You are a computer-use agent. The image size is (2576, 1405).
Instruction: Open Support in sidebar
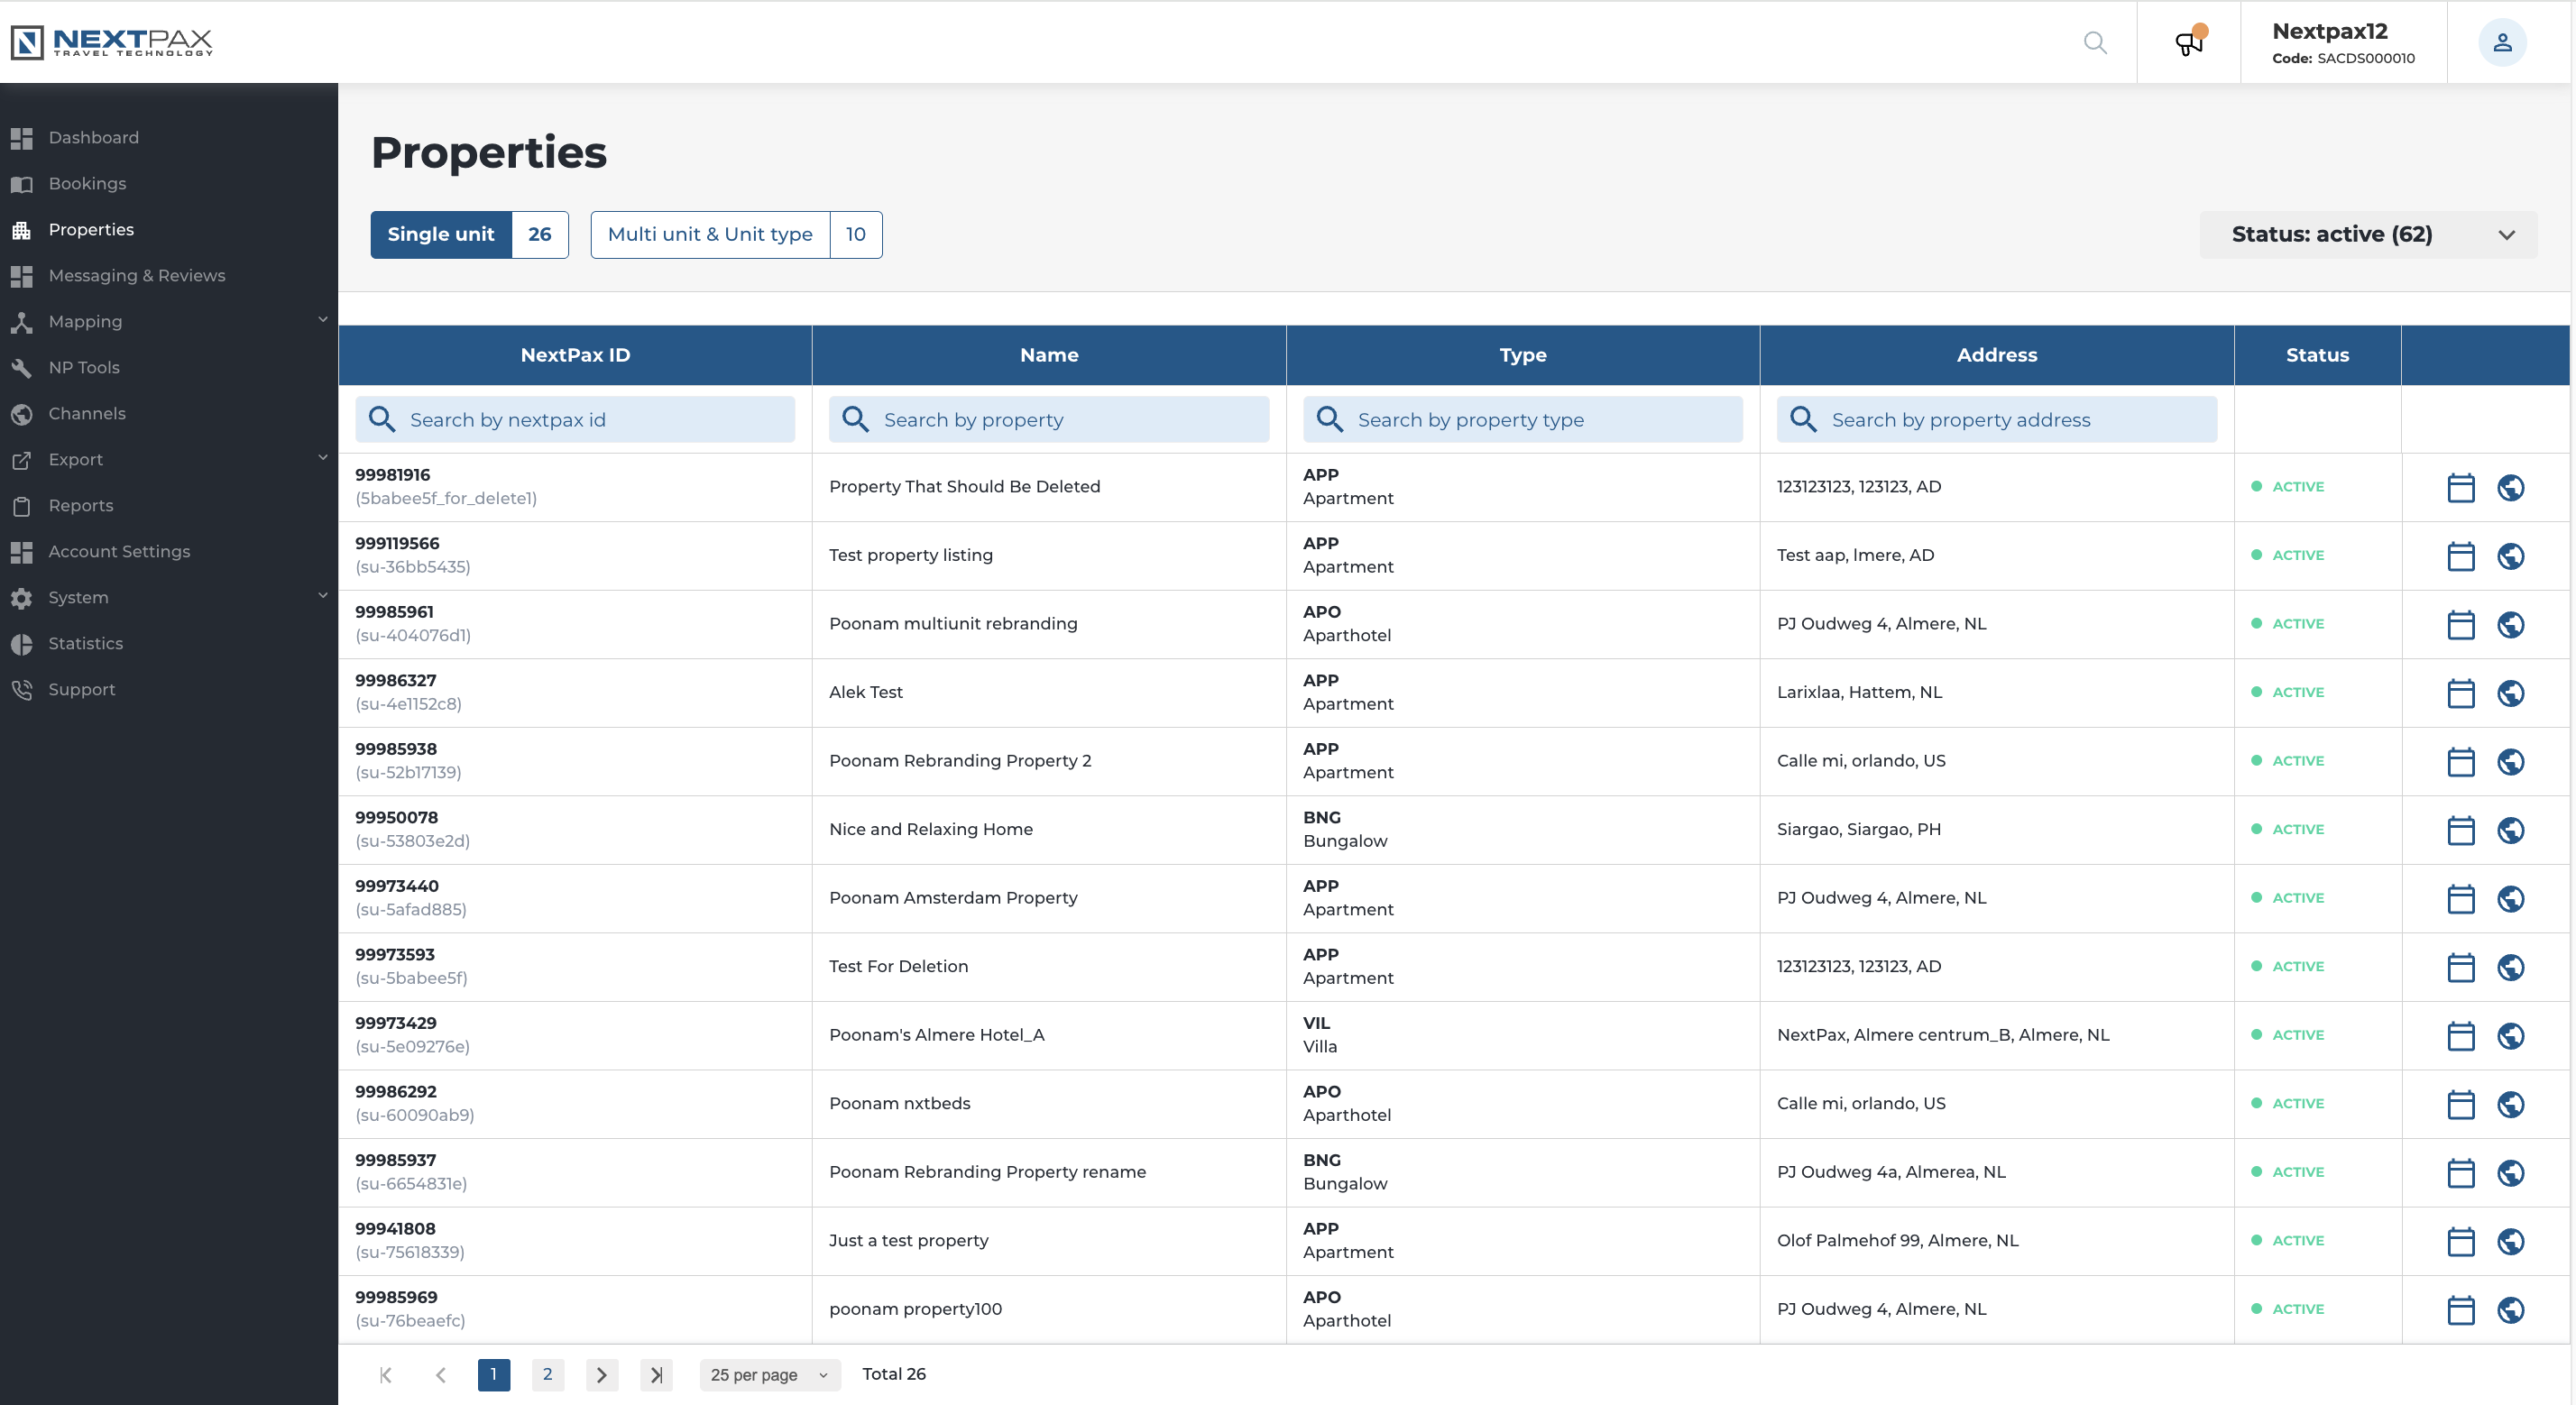coord(82,689)
